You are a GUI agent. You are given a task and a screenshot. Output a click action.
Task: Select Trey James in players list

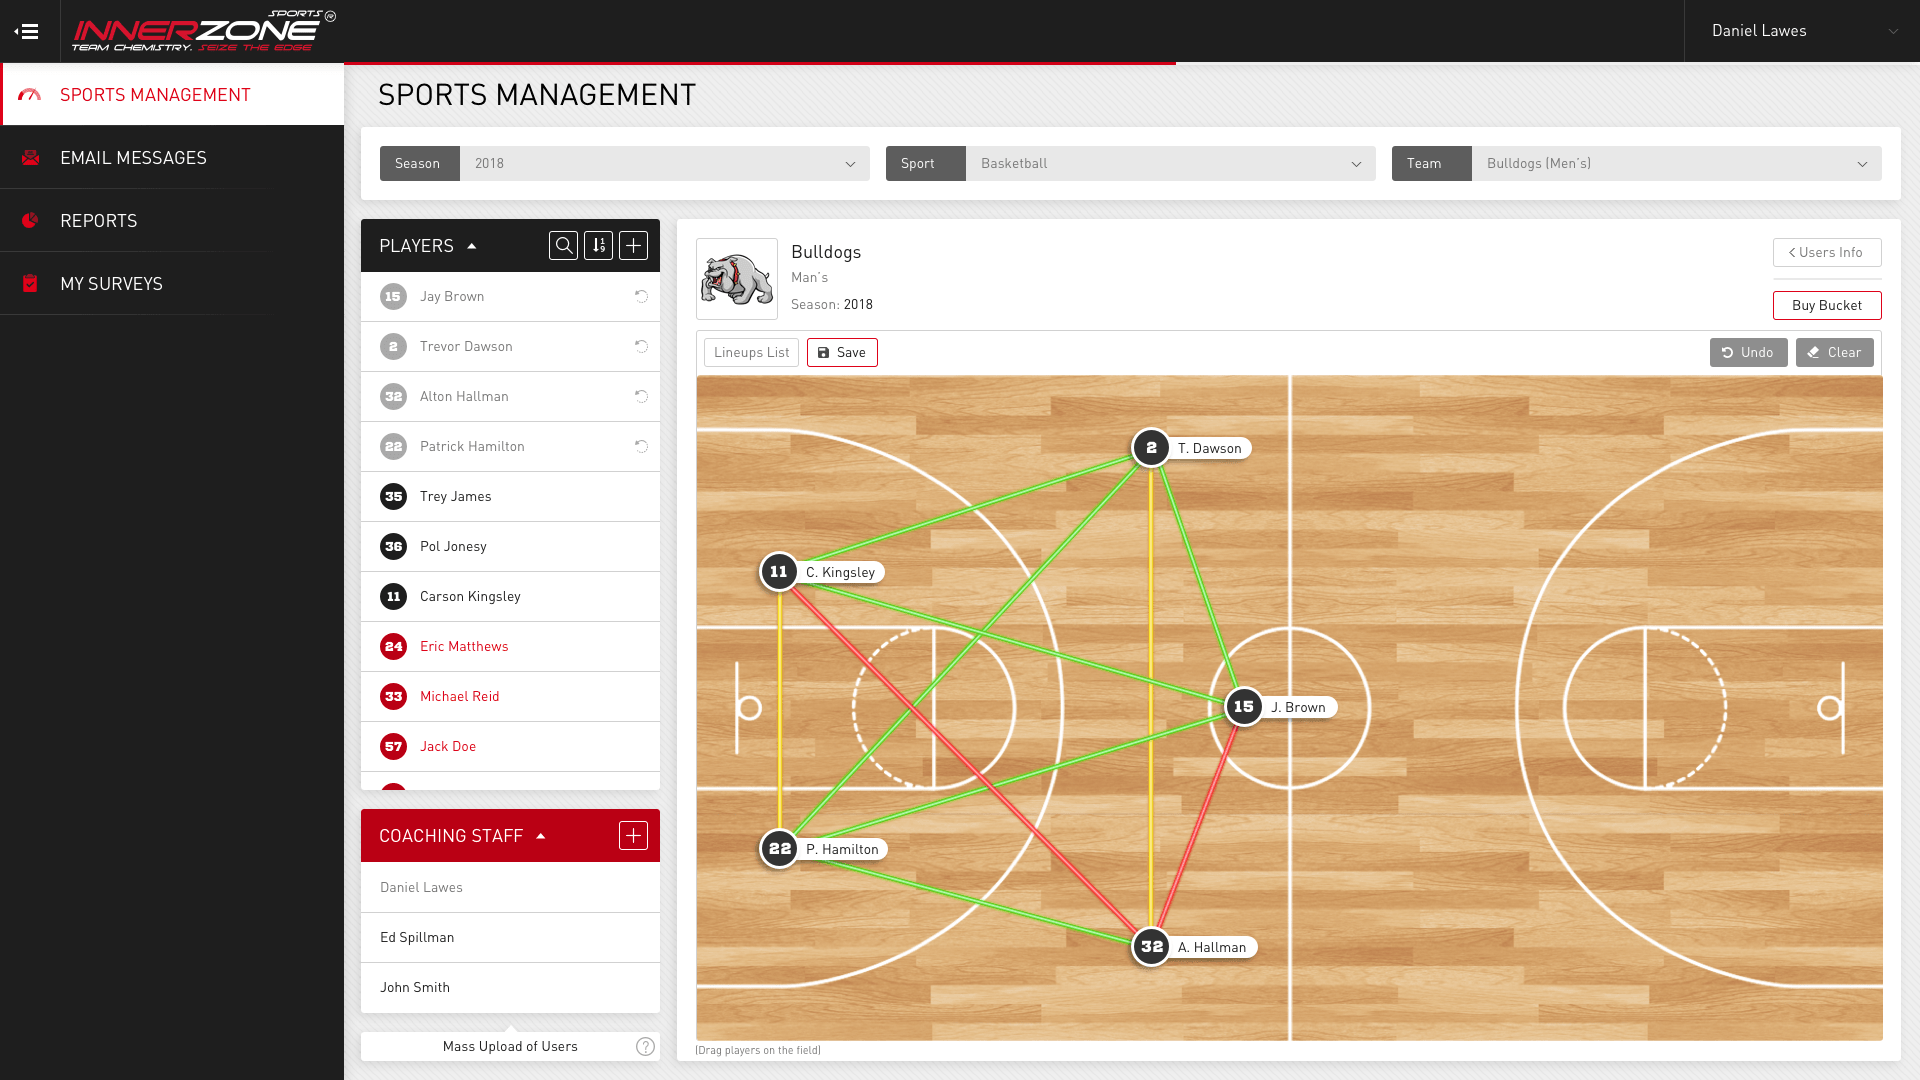pos(456,497)
